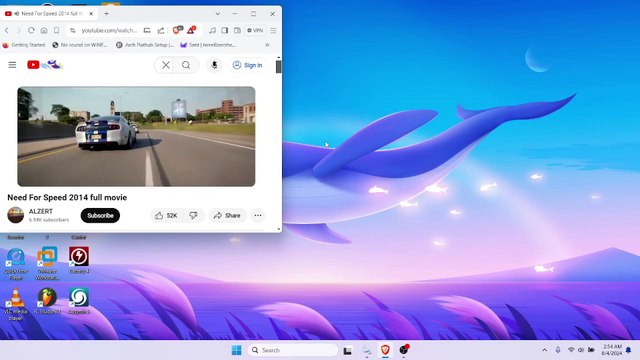Select the teal swirl desktop shortcut
This screenshot has height=360, width=640.
79,301
